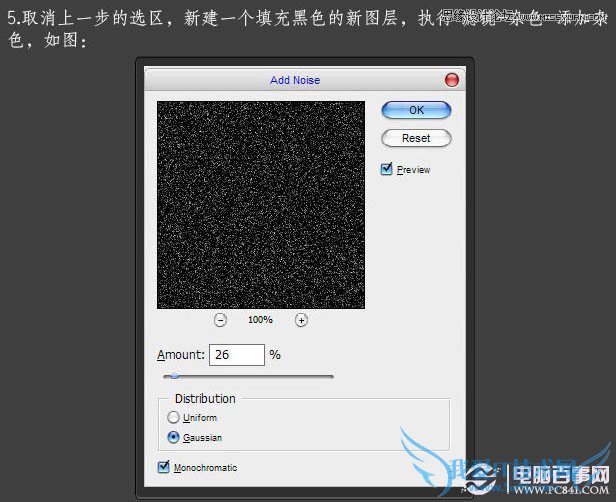
Task: Click the Distribution group label
Action: pos(205,399)
